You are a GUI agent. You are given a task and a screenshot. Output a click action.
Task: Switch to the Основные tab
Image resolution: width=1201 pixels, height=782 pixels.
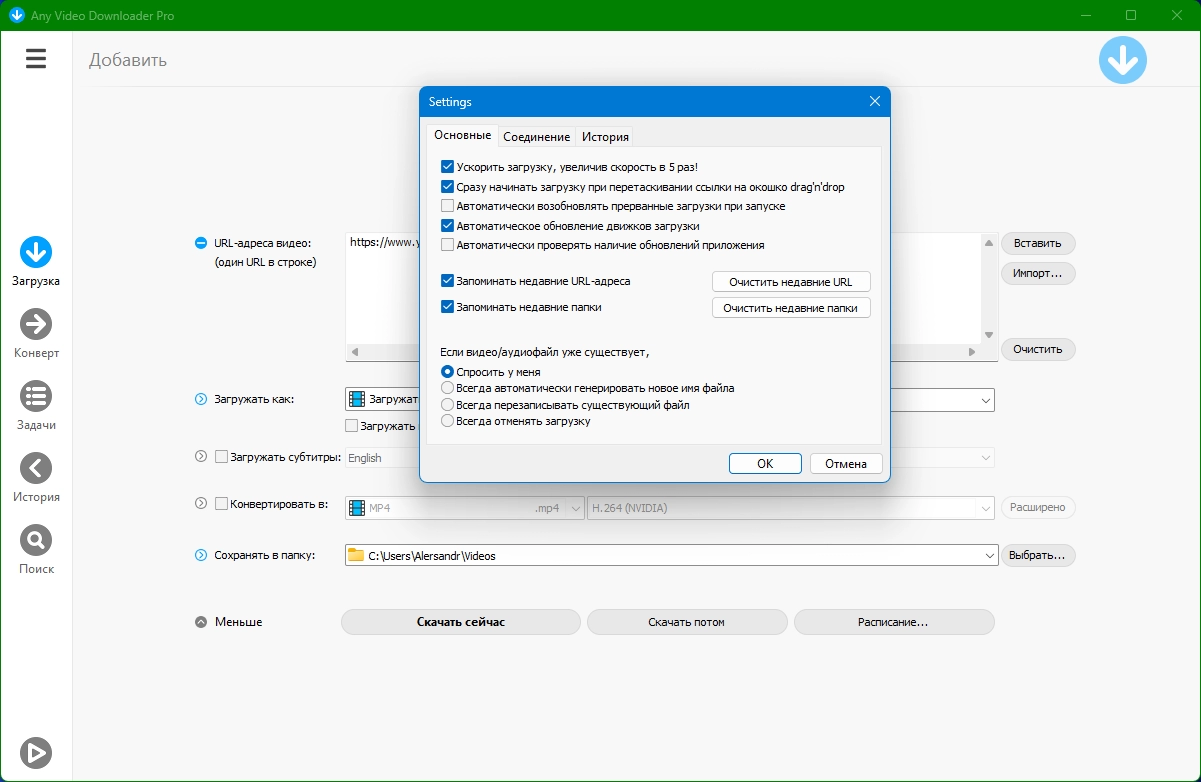462,135
